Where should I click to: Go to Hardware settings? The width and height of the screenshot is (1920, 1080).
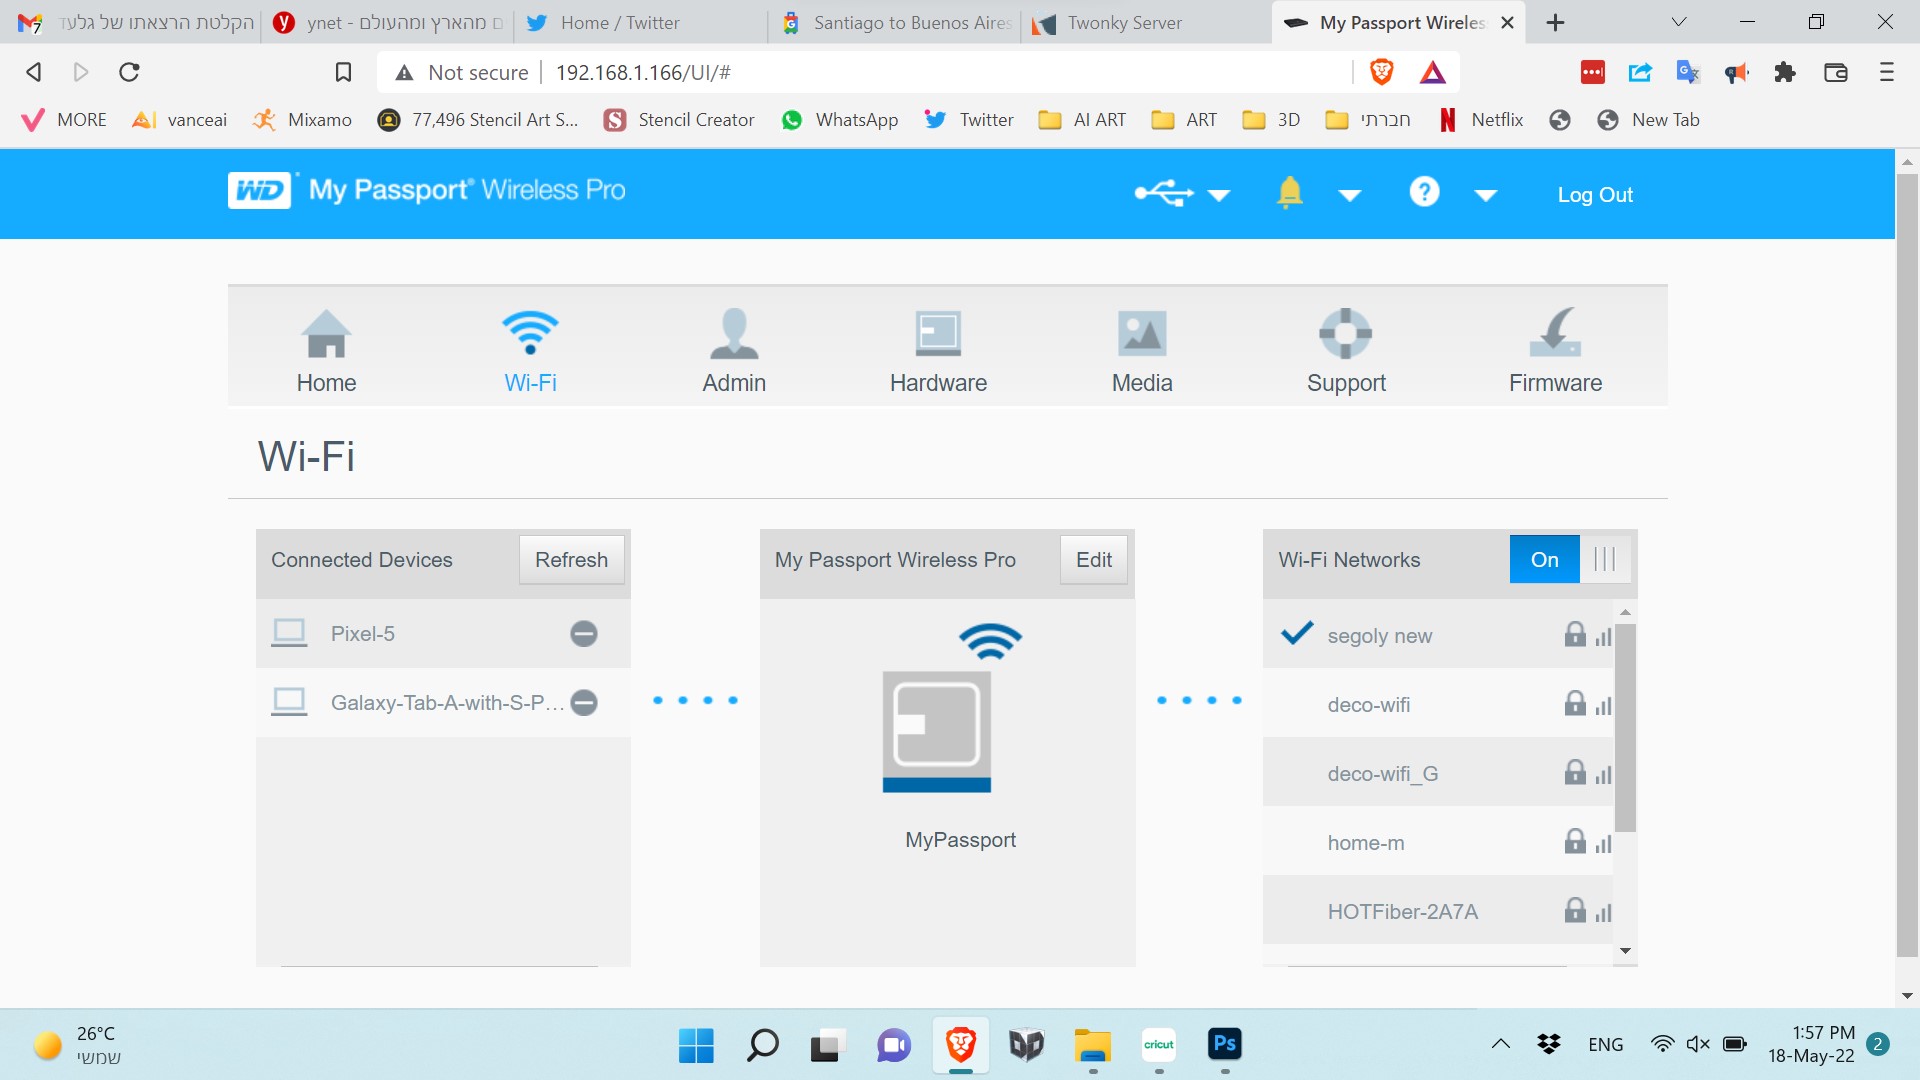pyautogui.click(x=938, y=350)
